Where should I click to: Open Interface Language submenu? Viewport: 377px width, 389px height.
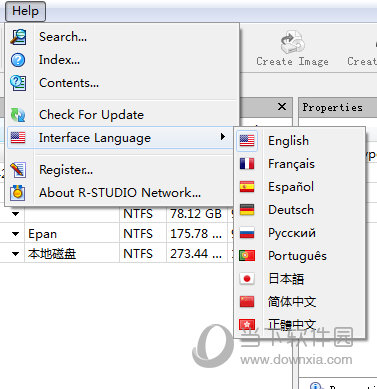(x=120, y=138)
